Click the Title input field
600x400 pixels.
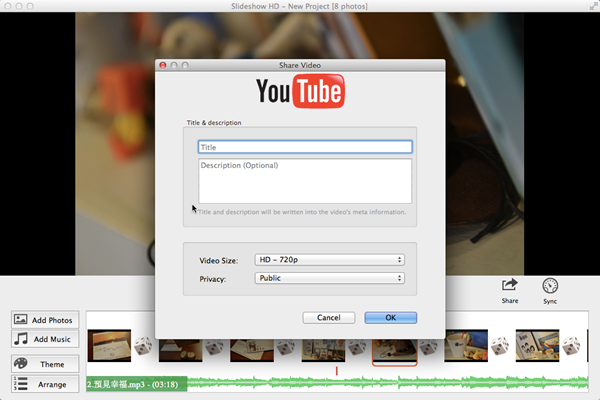point(305,147)
